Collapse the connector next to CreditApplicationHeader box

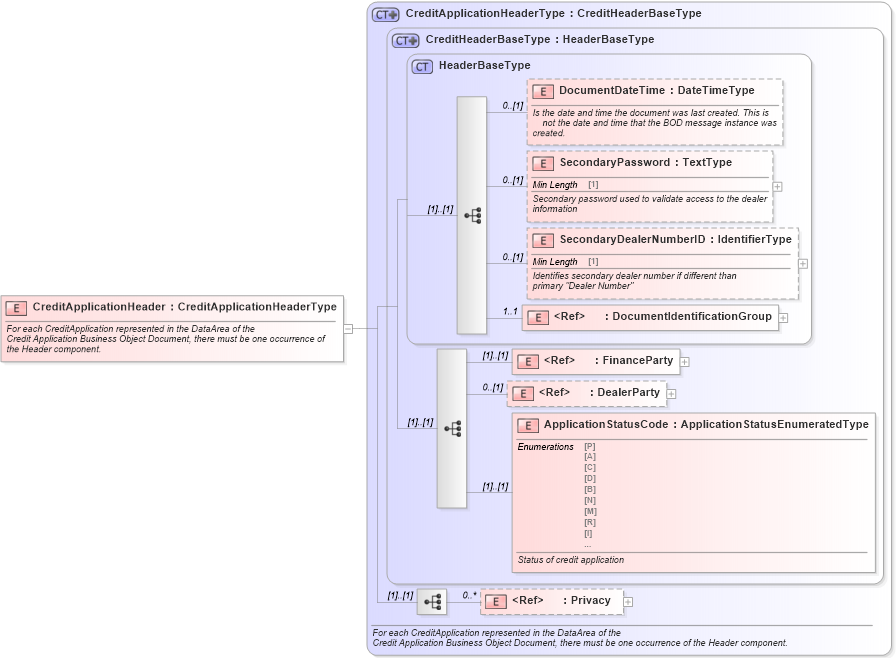pyautogui.click(x=349, y=327)
